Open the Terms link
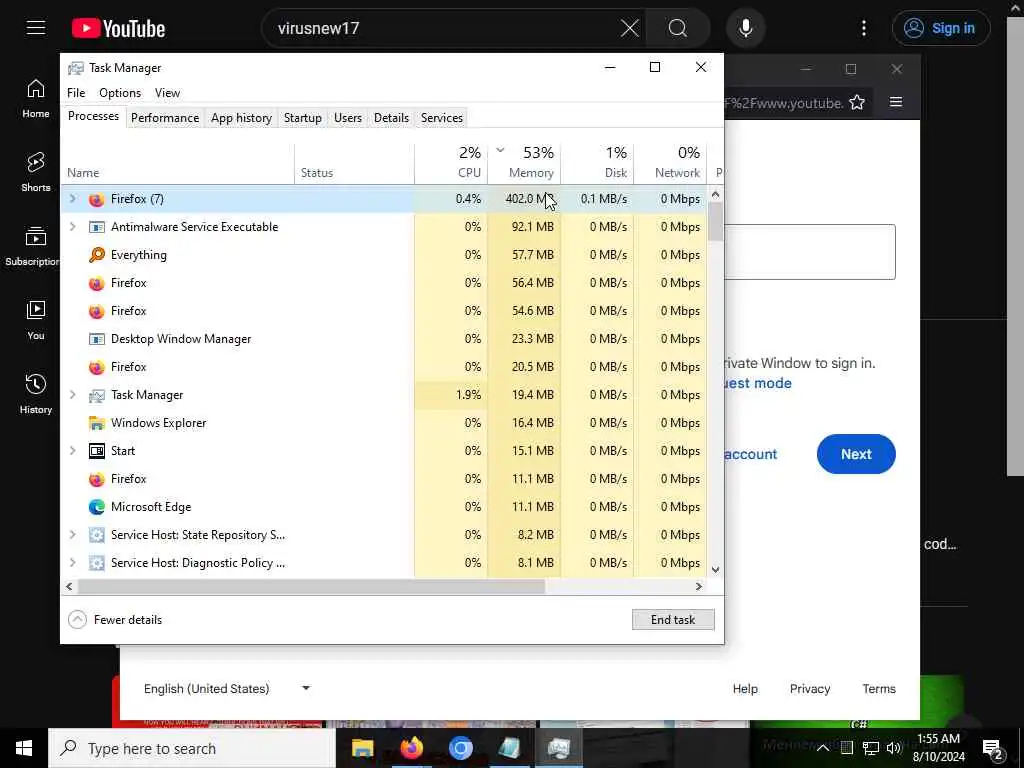 (878, 688)
